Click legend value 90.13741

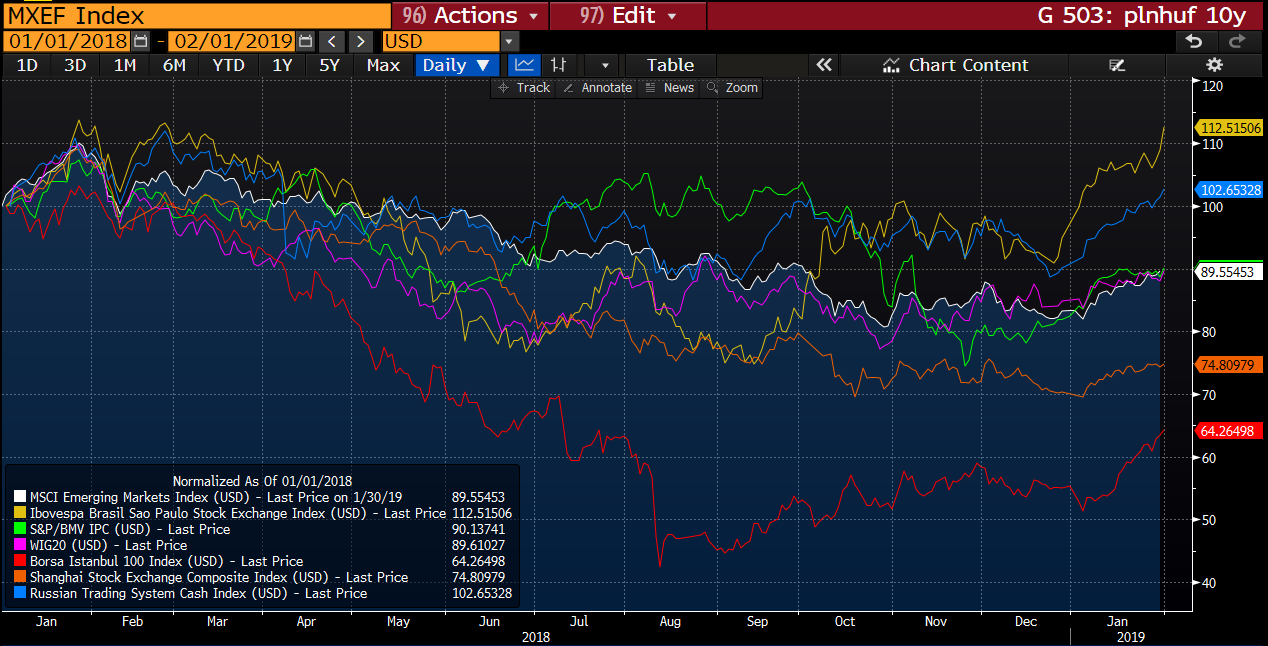[x=480, y=529]
